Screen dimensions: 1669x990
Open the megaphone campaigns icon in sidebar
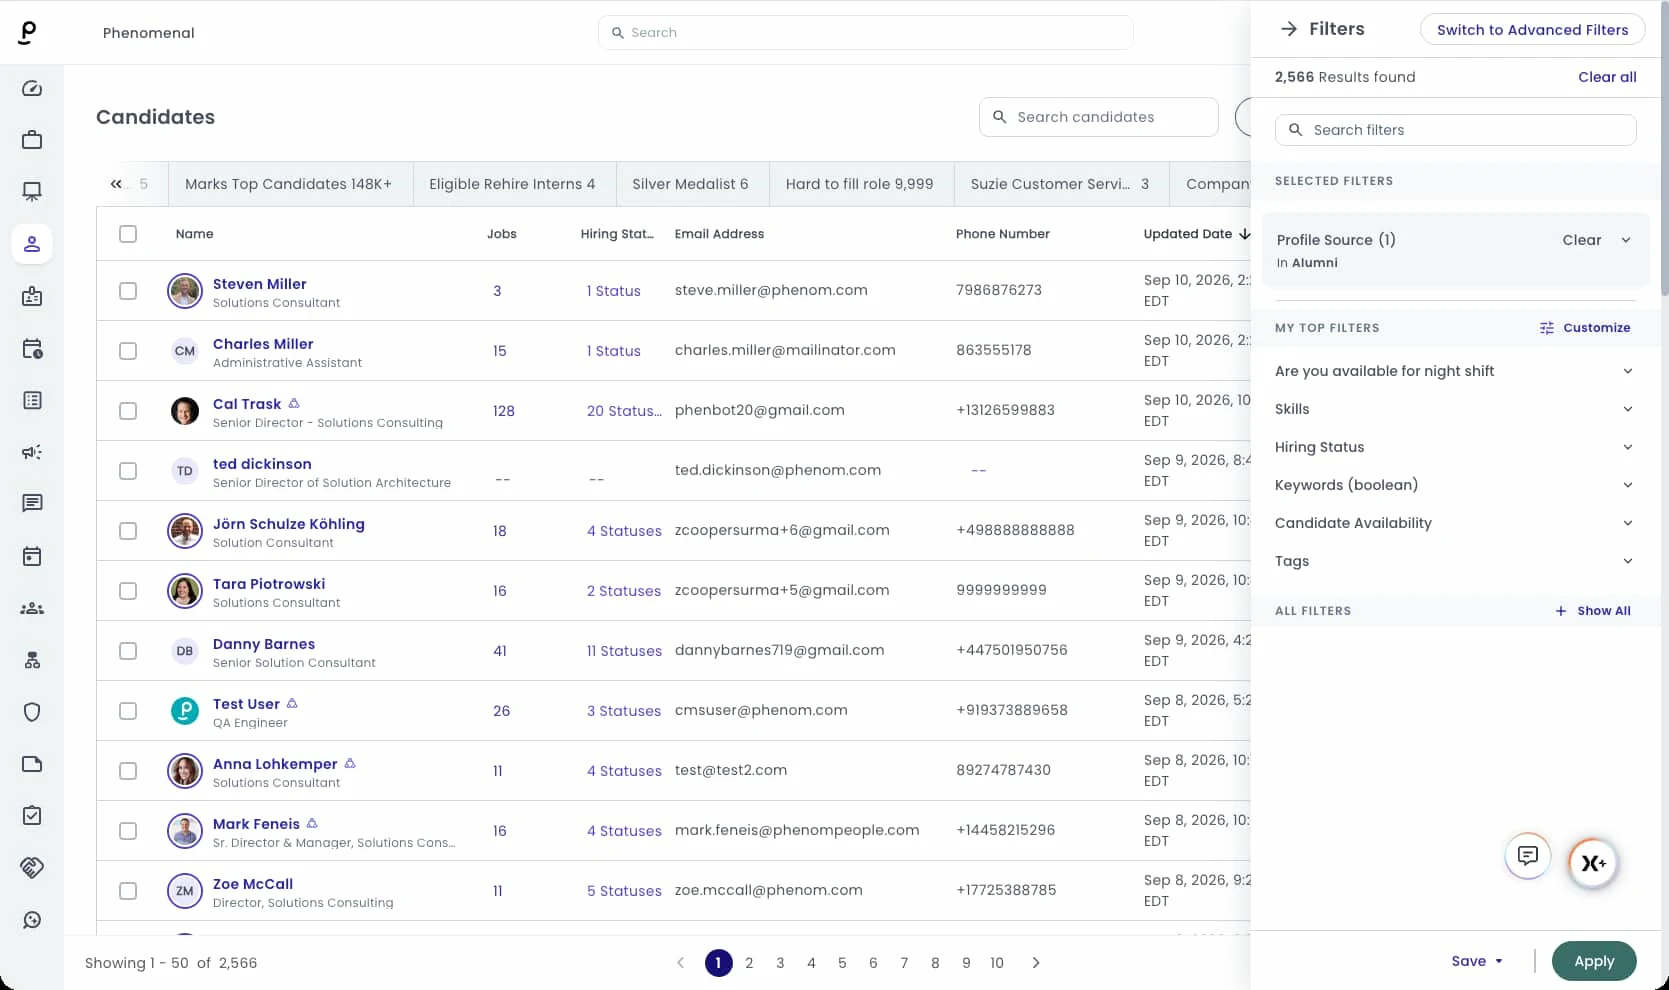point(32,452)
